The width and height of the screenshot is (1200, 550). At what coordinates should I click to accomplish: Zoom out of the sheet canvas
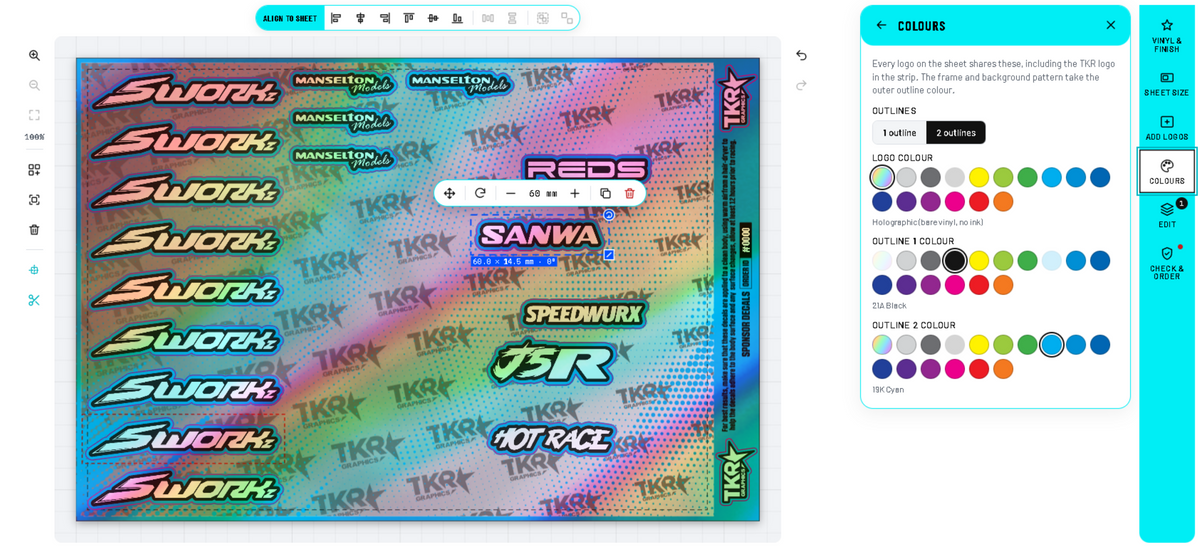tap(34, 85)
